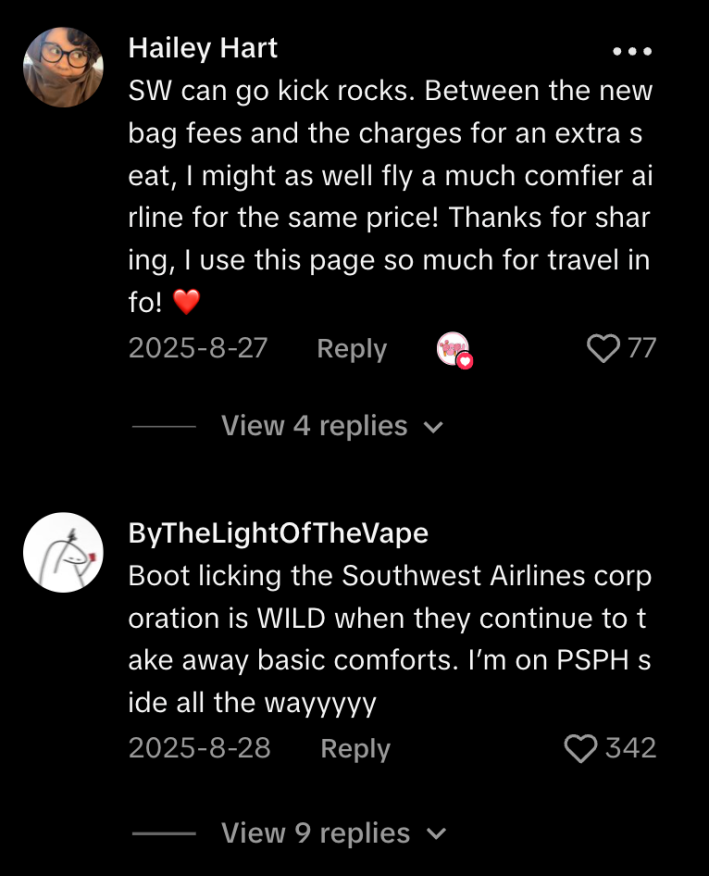Open the ByTheLightOfTheVape username link
709x876 pixels.
[x=278, y=534]
